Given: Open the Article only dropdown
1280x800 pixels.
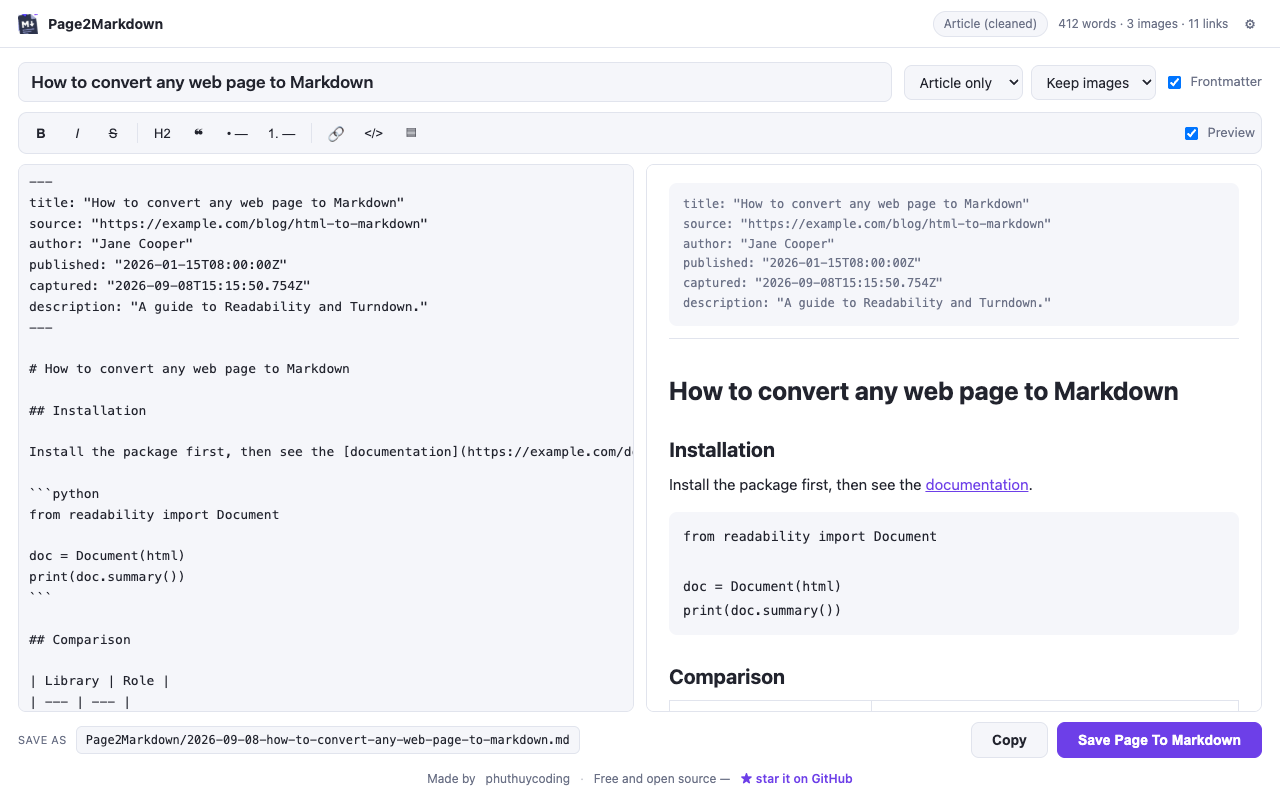Looking at the screenshot, I should pos(963,83).
